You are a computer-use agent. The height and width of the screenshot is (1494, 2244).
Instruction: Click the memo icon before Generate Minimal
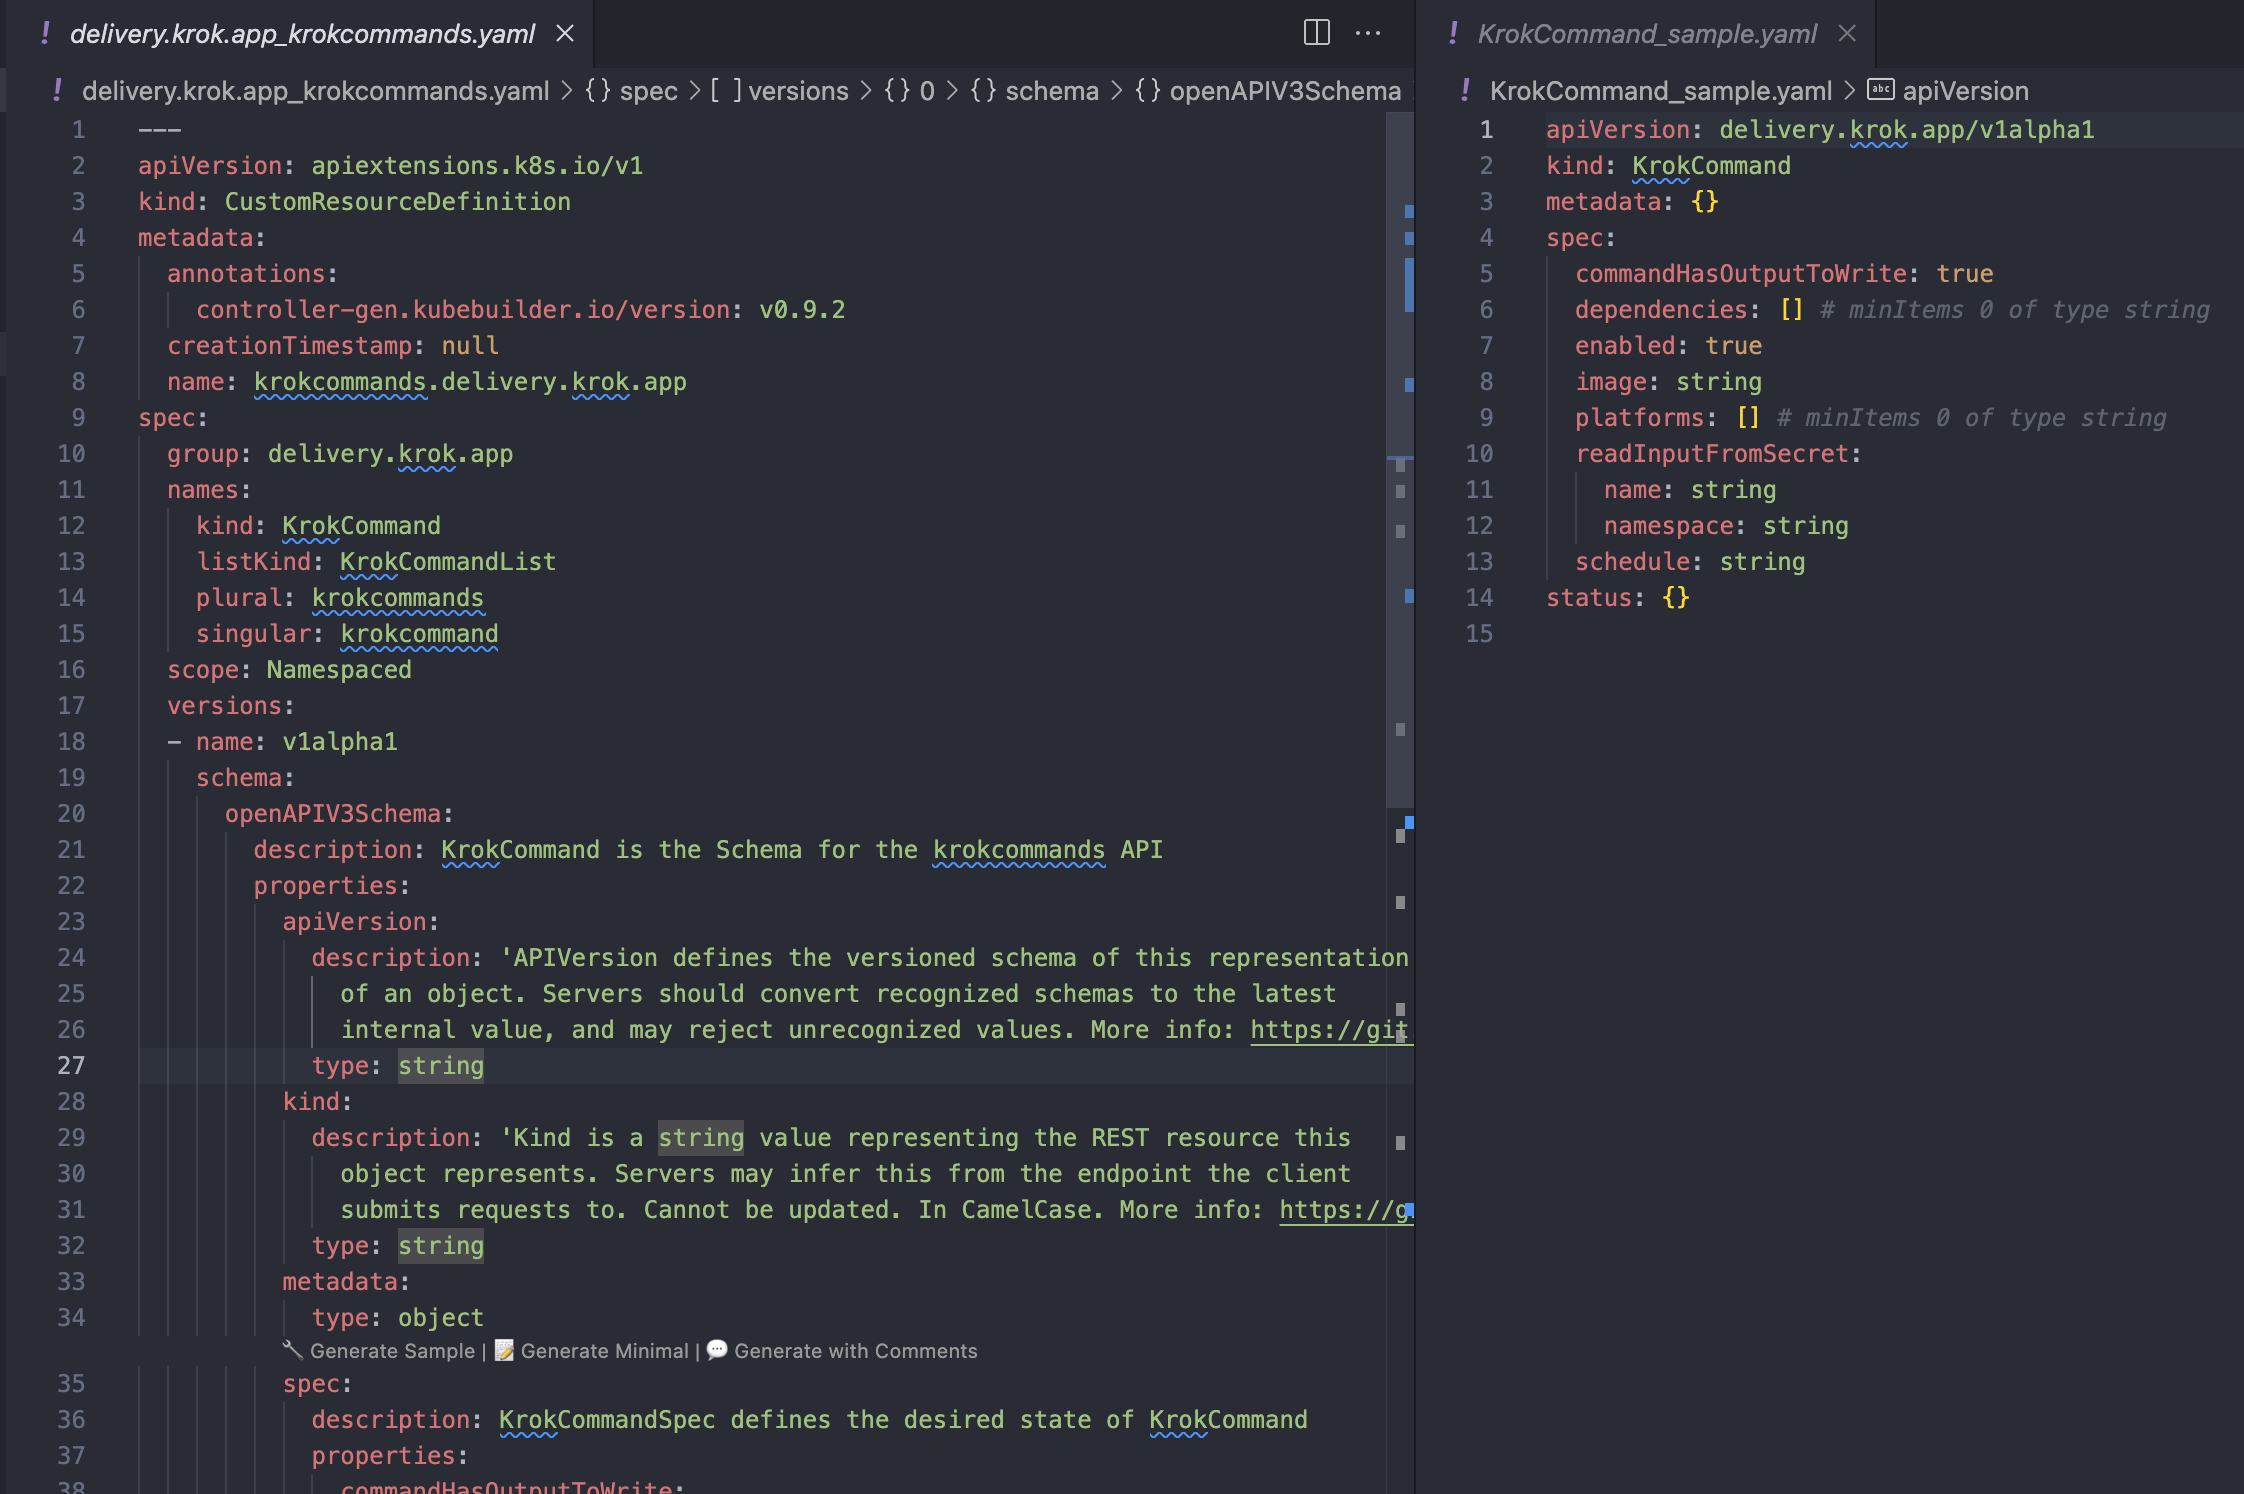pyautogui.click(x=504, y=1350)
